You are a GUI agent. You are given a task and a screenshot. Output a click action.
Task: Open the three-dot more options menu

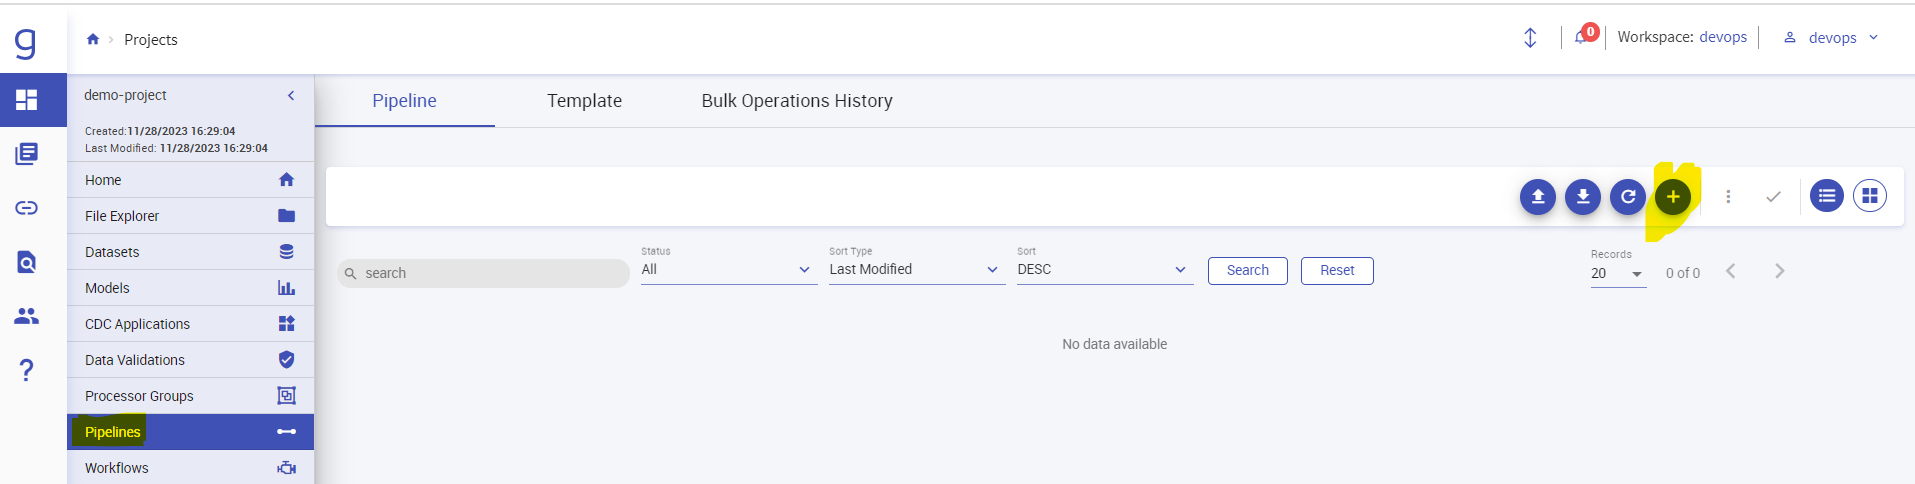[1728, 197]
